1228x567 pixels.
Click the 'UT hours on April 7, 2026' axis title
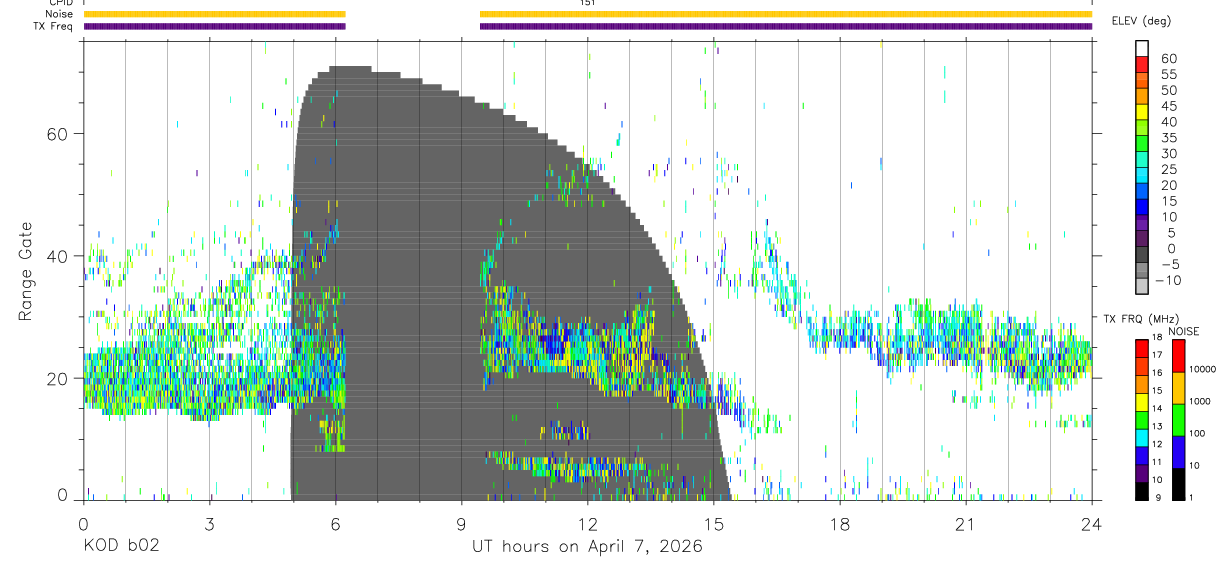pos(587,546)
